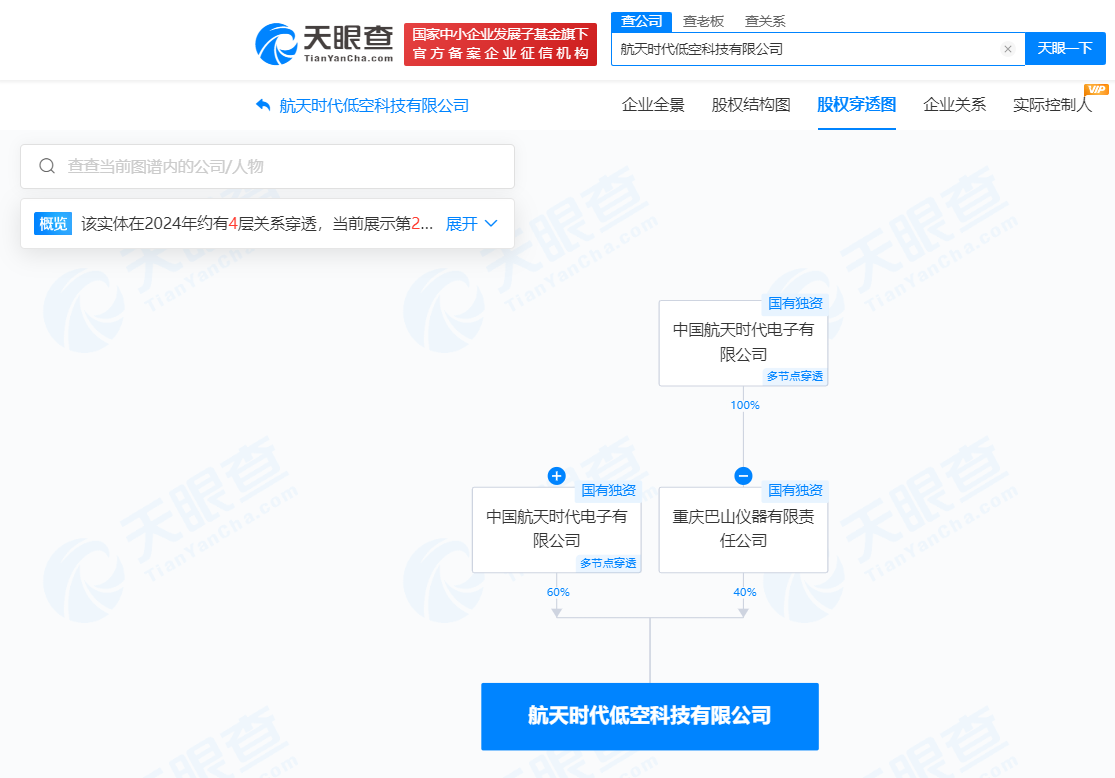Click the 40% ownership label
The width and height of the screenshot is (1115, 778).
(745, 592)
